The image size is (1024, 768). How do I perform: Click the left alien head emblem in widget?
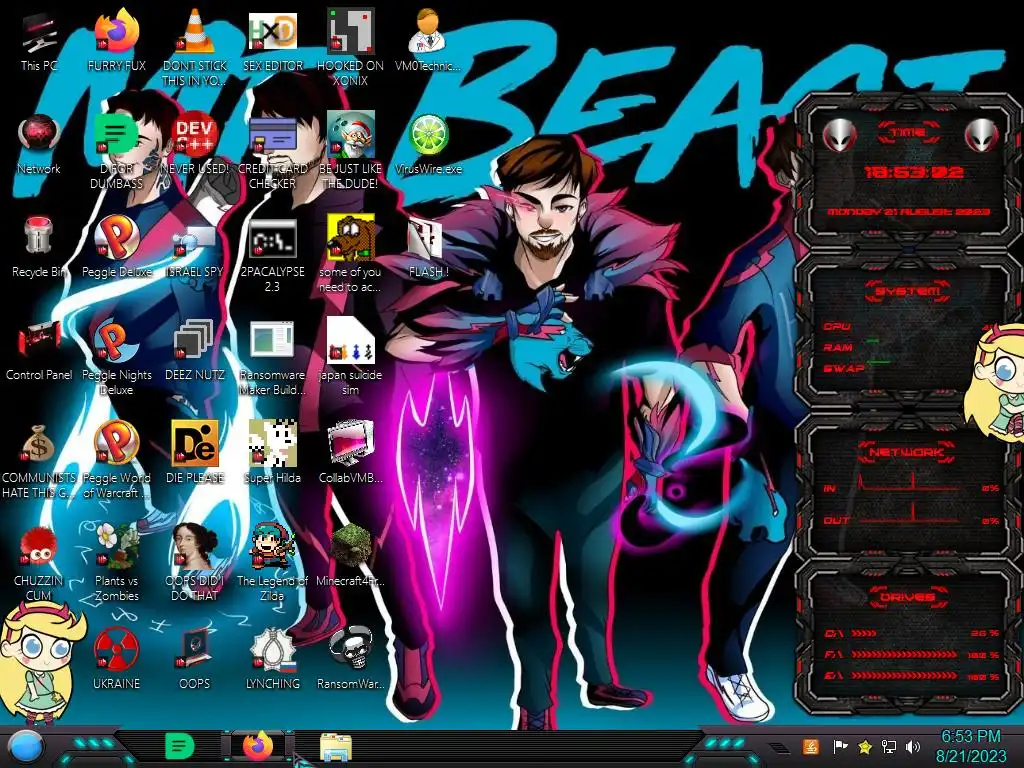pos(840,136)
